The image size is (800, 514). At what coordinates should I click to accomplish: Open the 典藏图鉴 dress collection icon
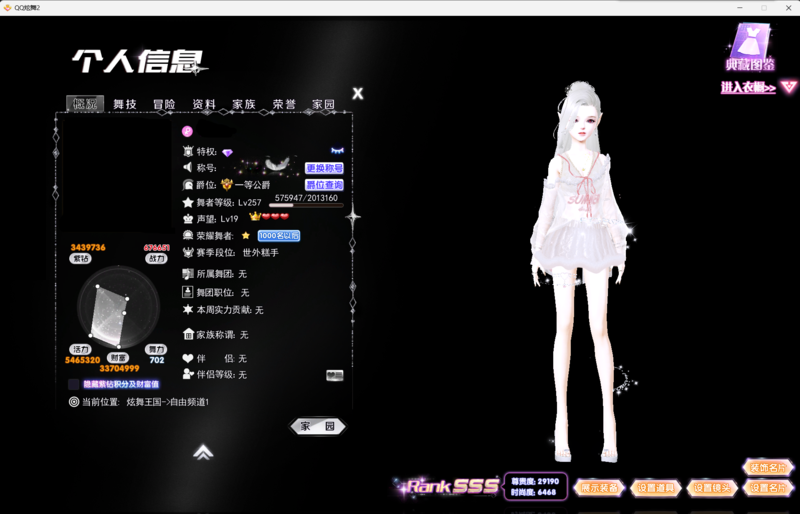point(750,46)
